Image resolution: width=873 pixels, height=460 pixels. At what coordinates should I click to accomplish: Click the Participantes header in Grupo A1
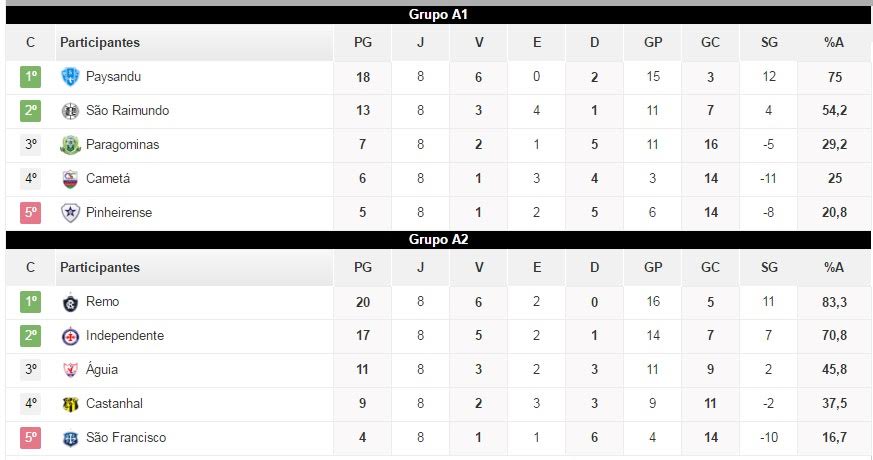[100, 43]
